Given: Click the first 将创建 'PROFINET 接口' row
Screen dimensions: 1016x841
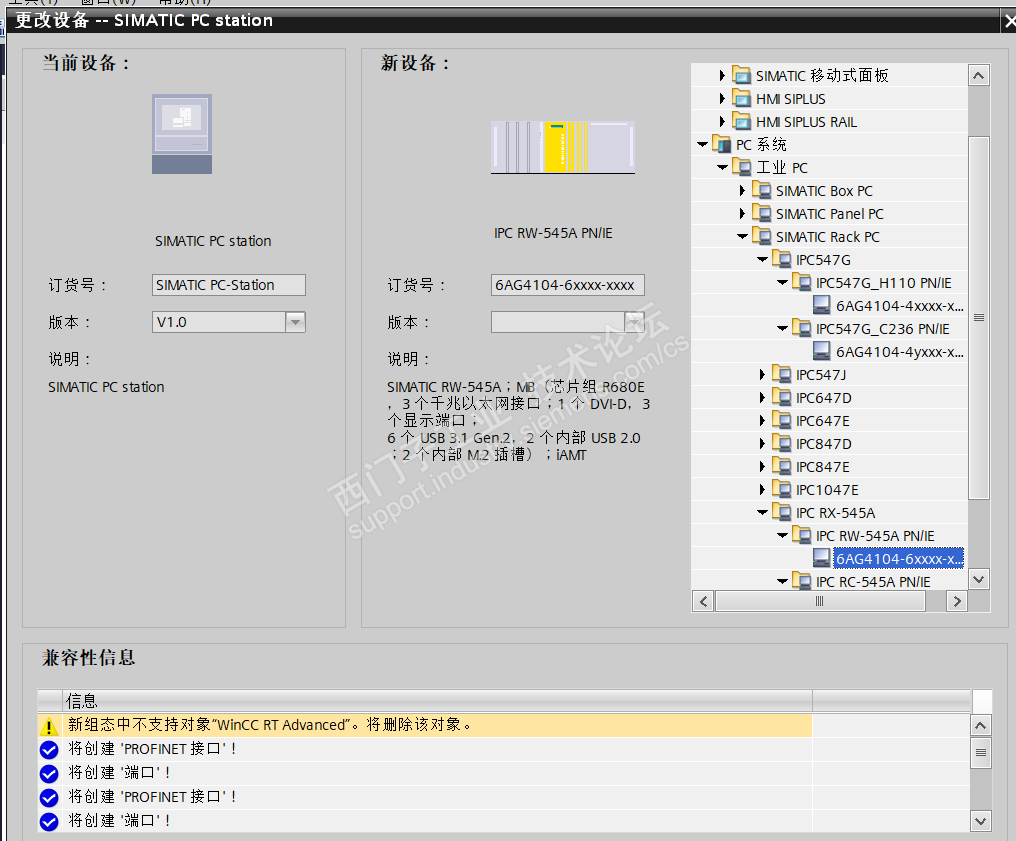Looking at the screenshot, I should point(425,749).
